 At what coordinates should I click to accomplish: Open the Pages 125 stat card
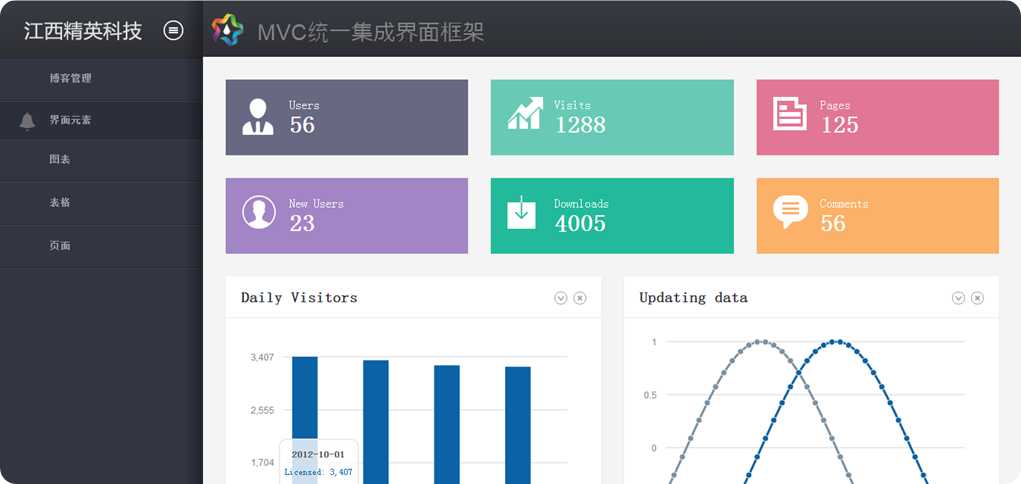877,117
